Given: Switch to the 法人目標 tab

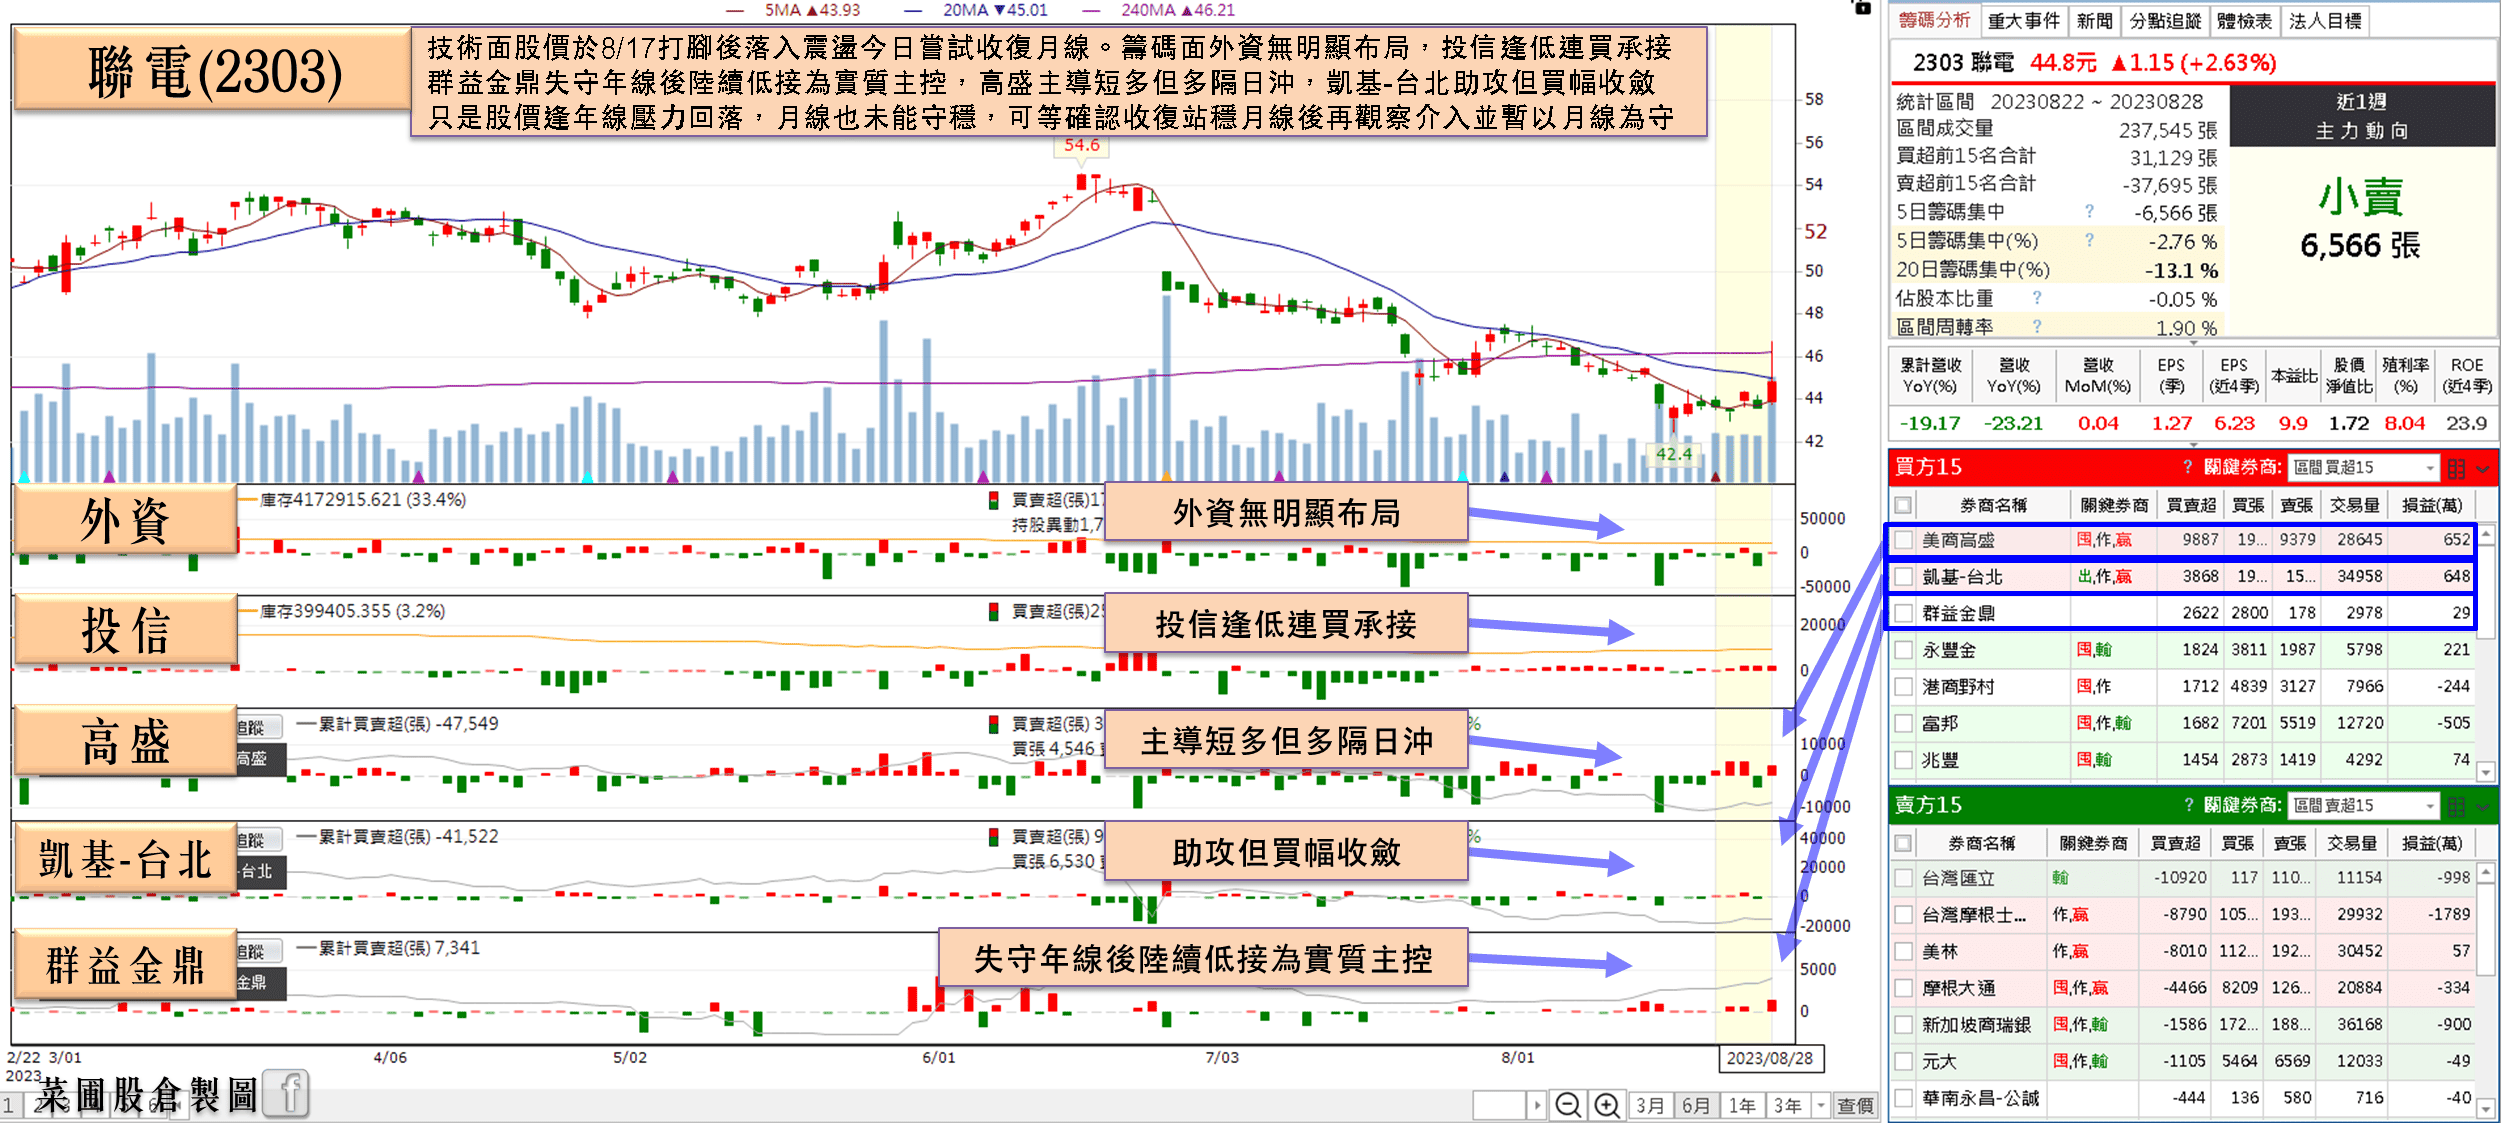Looking at the screenshot, I should (x=2325, y=21).
